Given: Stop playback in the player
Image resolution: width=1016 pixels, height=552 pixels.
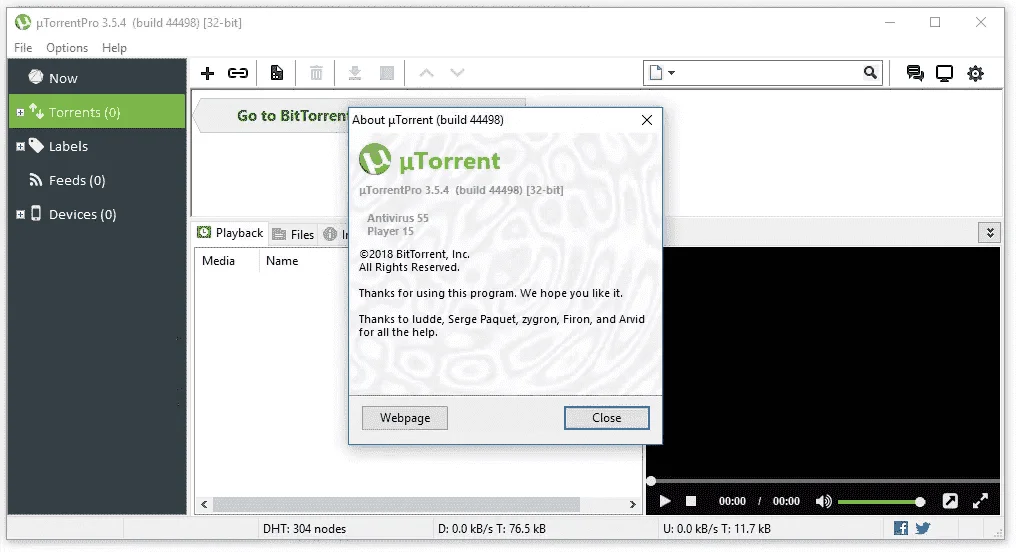Looking at the screenshot, I should click(691, 501).
